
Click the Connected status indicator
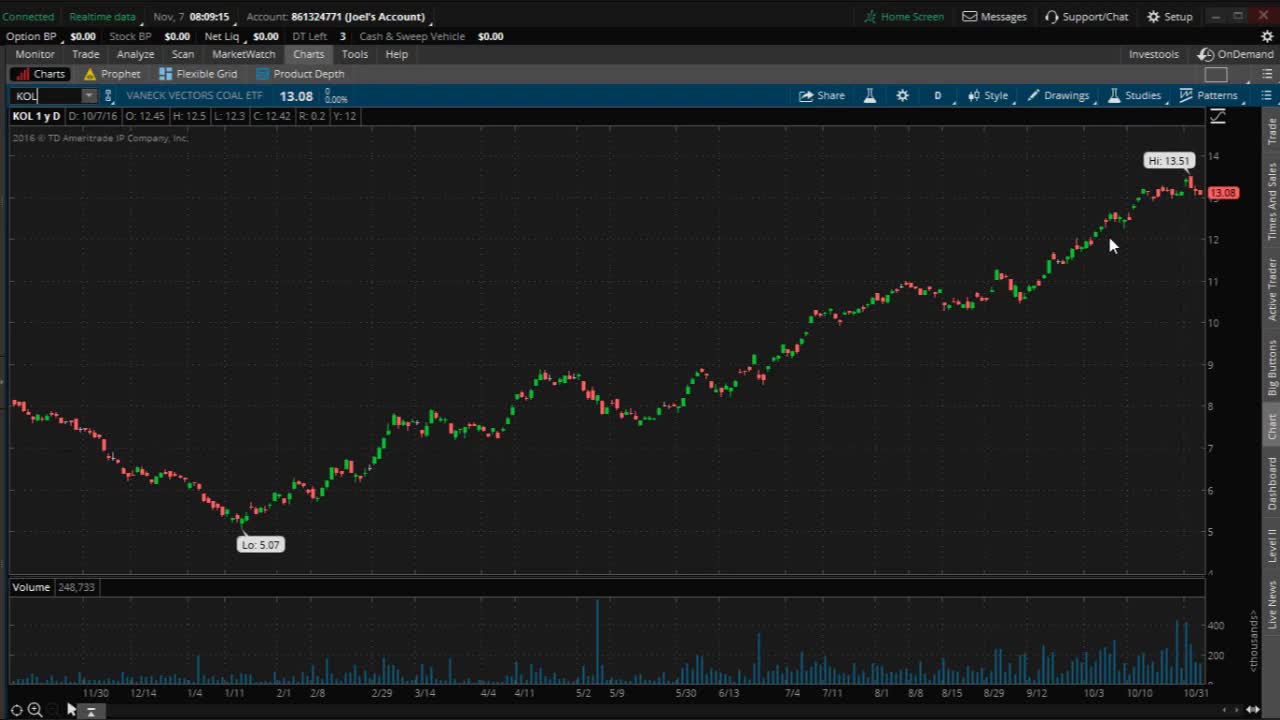(28, 17)
